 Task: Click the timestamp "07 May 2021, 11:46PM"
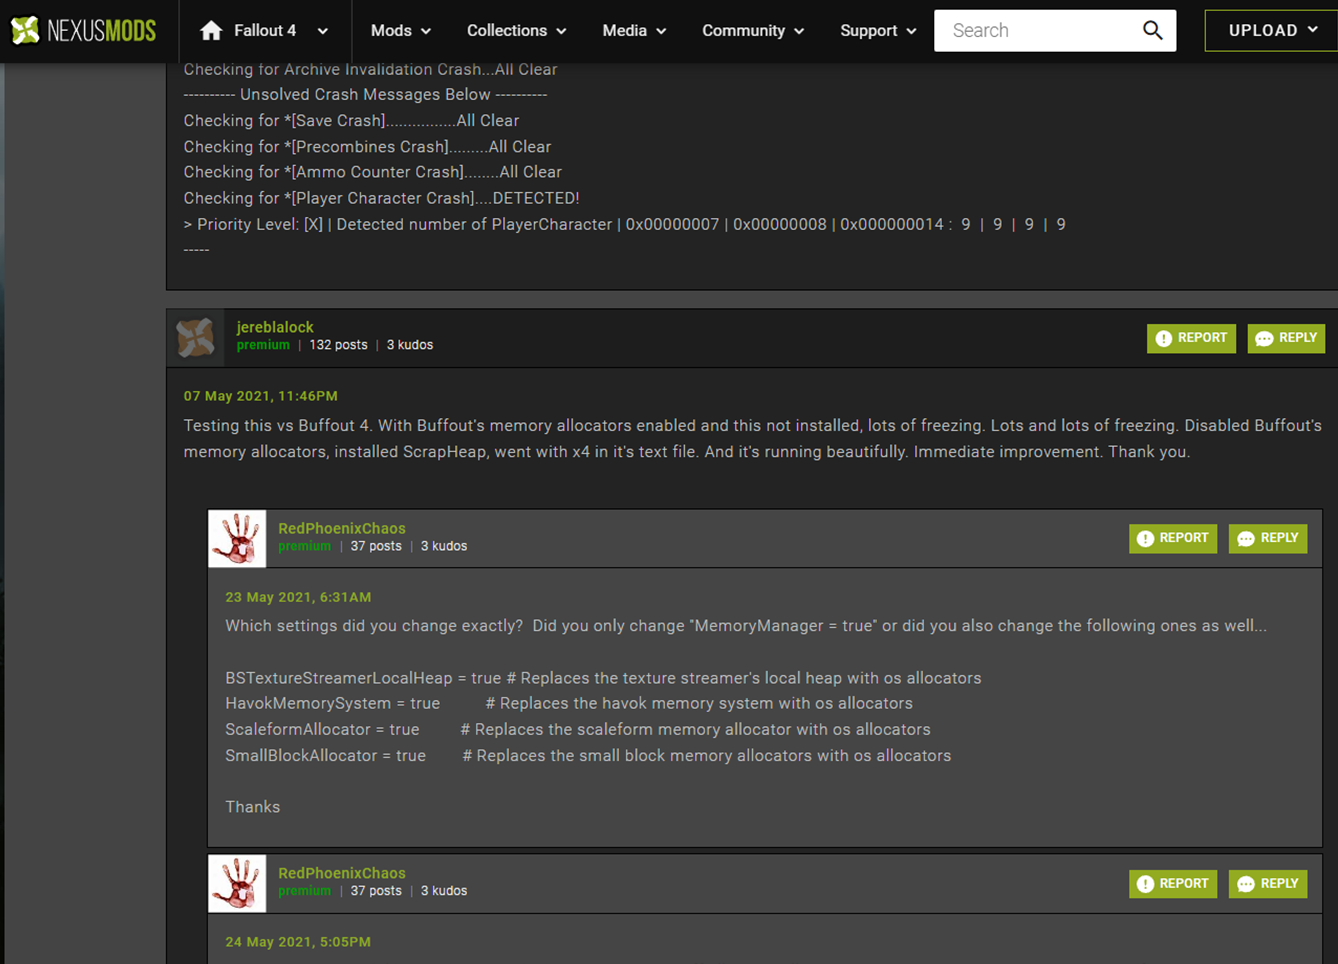261,396
